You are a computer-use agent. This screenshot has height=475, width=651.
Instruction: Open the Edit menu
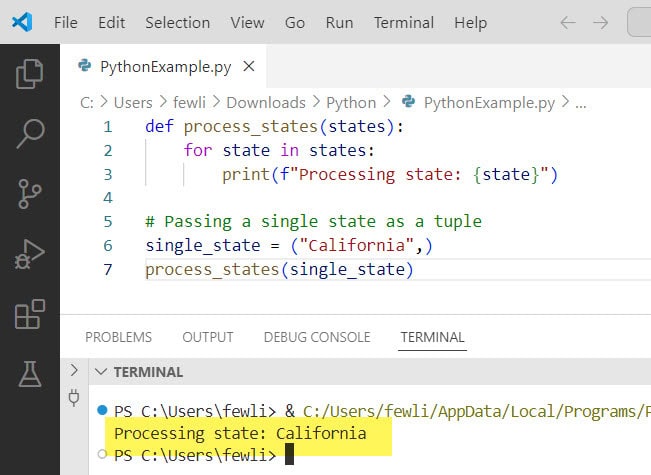click(111, 22)
